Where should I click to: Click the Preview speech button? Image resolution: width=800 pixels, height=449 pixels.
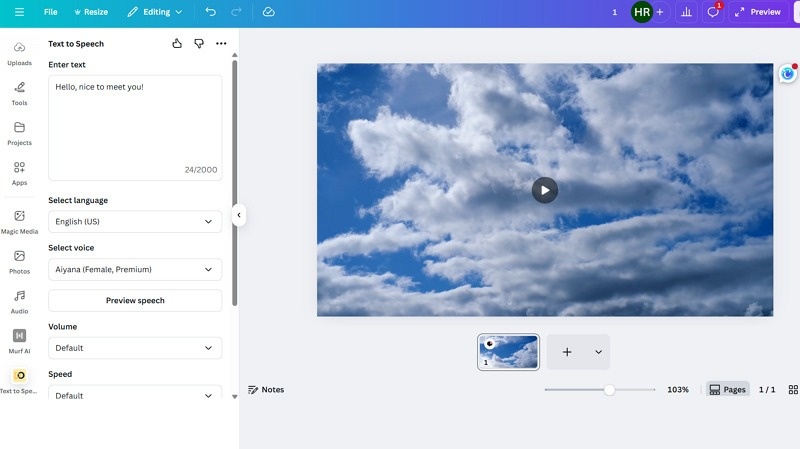[135, 301]
